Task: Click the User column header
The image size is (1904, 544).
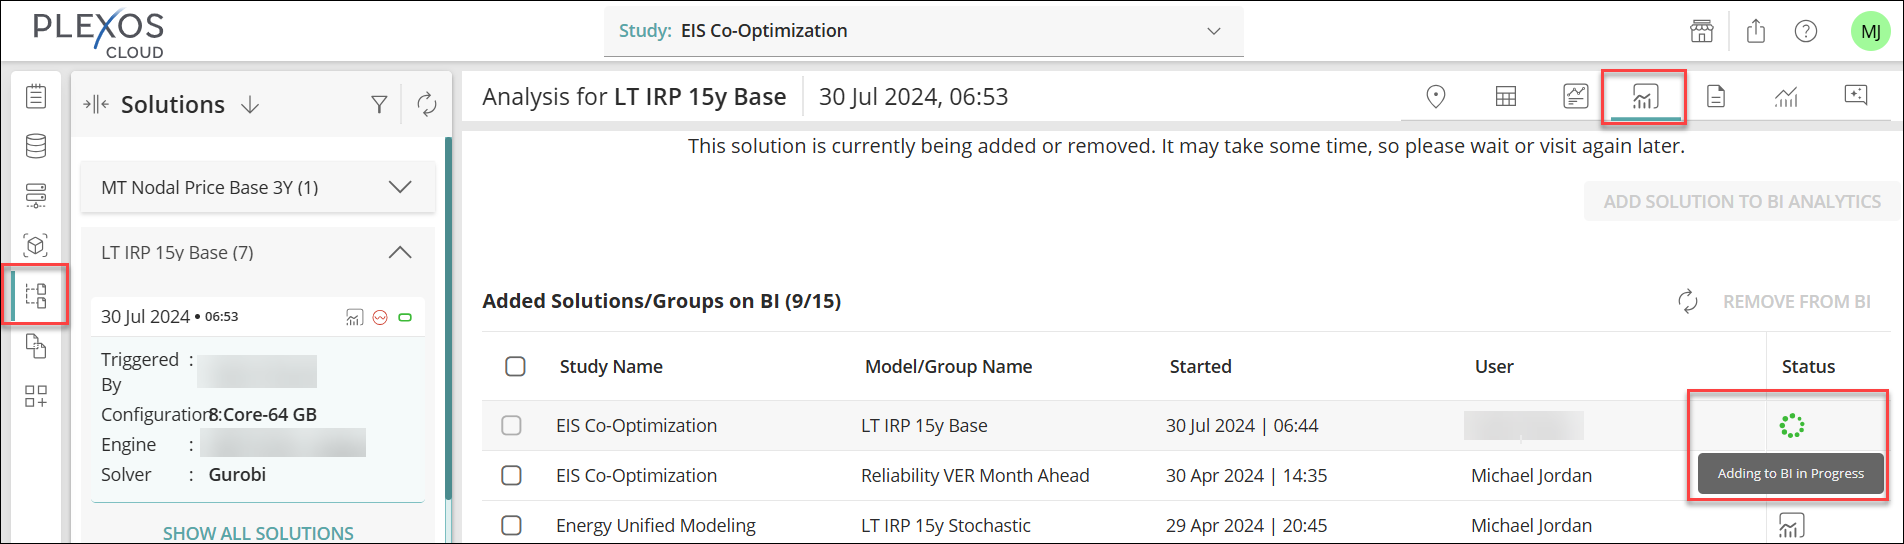Action: click(x=1494, y=366)
